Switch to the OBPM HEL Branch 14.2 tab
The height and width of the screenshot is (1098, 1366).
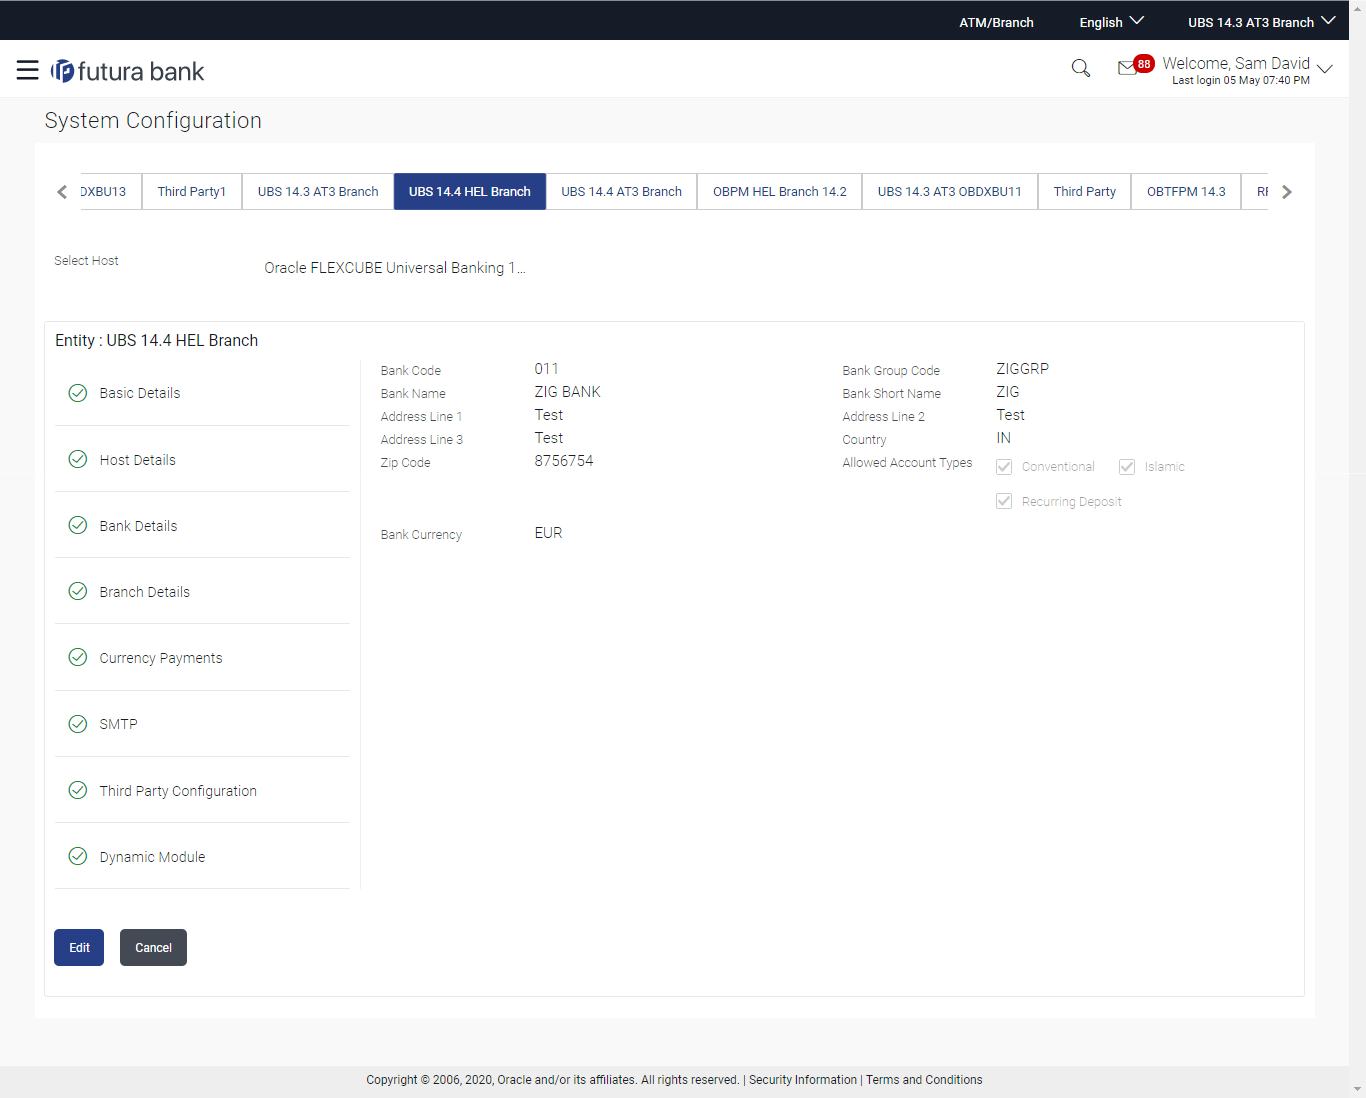[x=780, y=191]
